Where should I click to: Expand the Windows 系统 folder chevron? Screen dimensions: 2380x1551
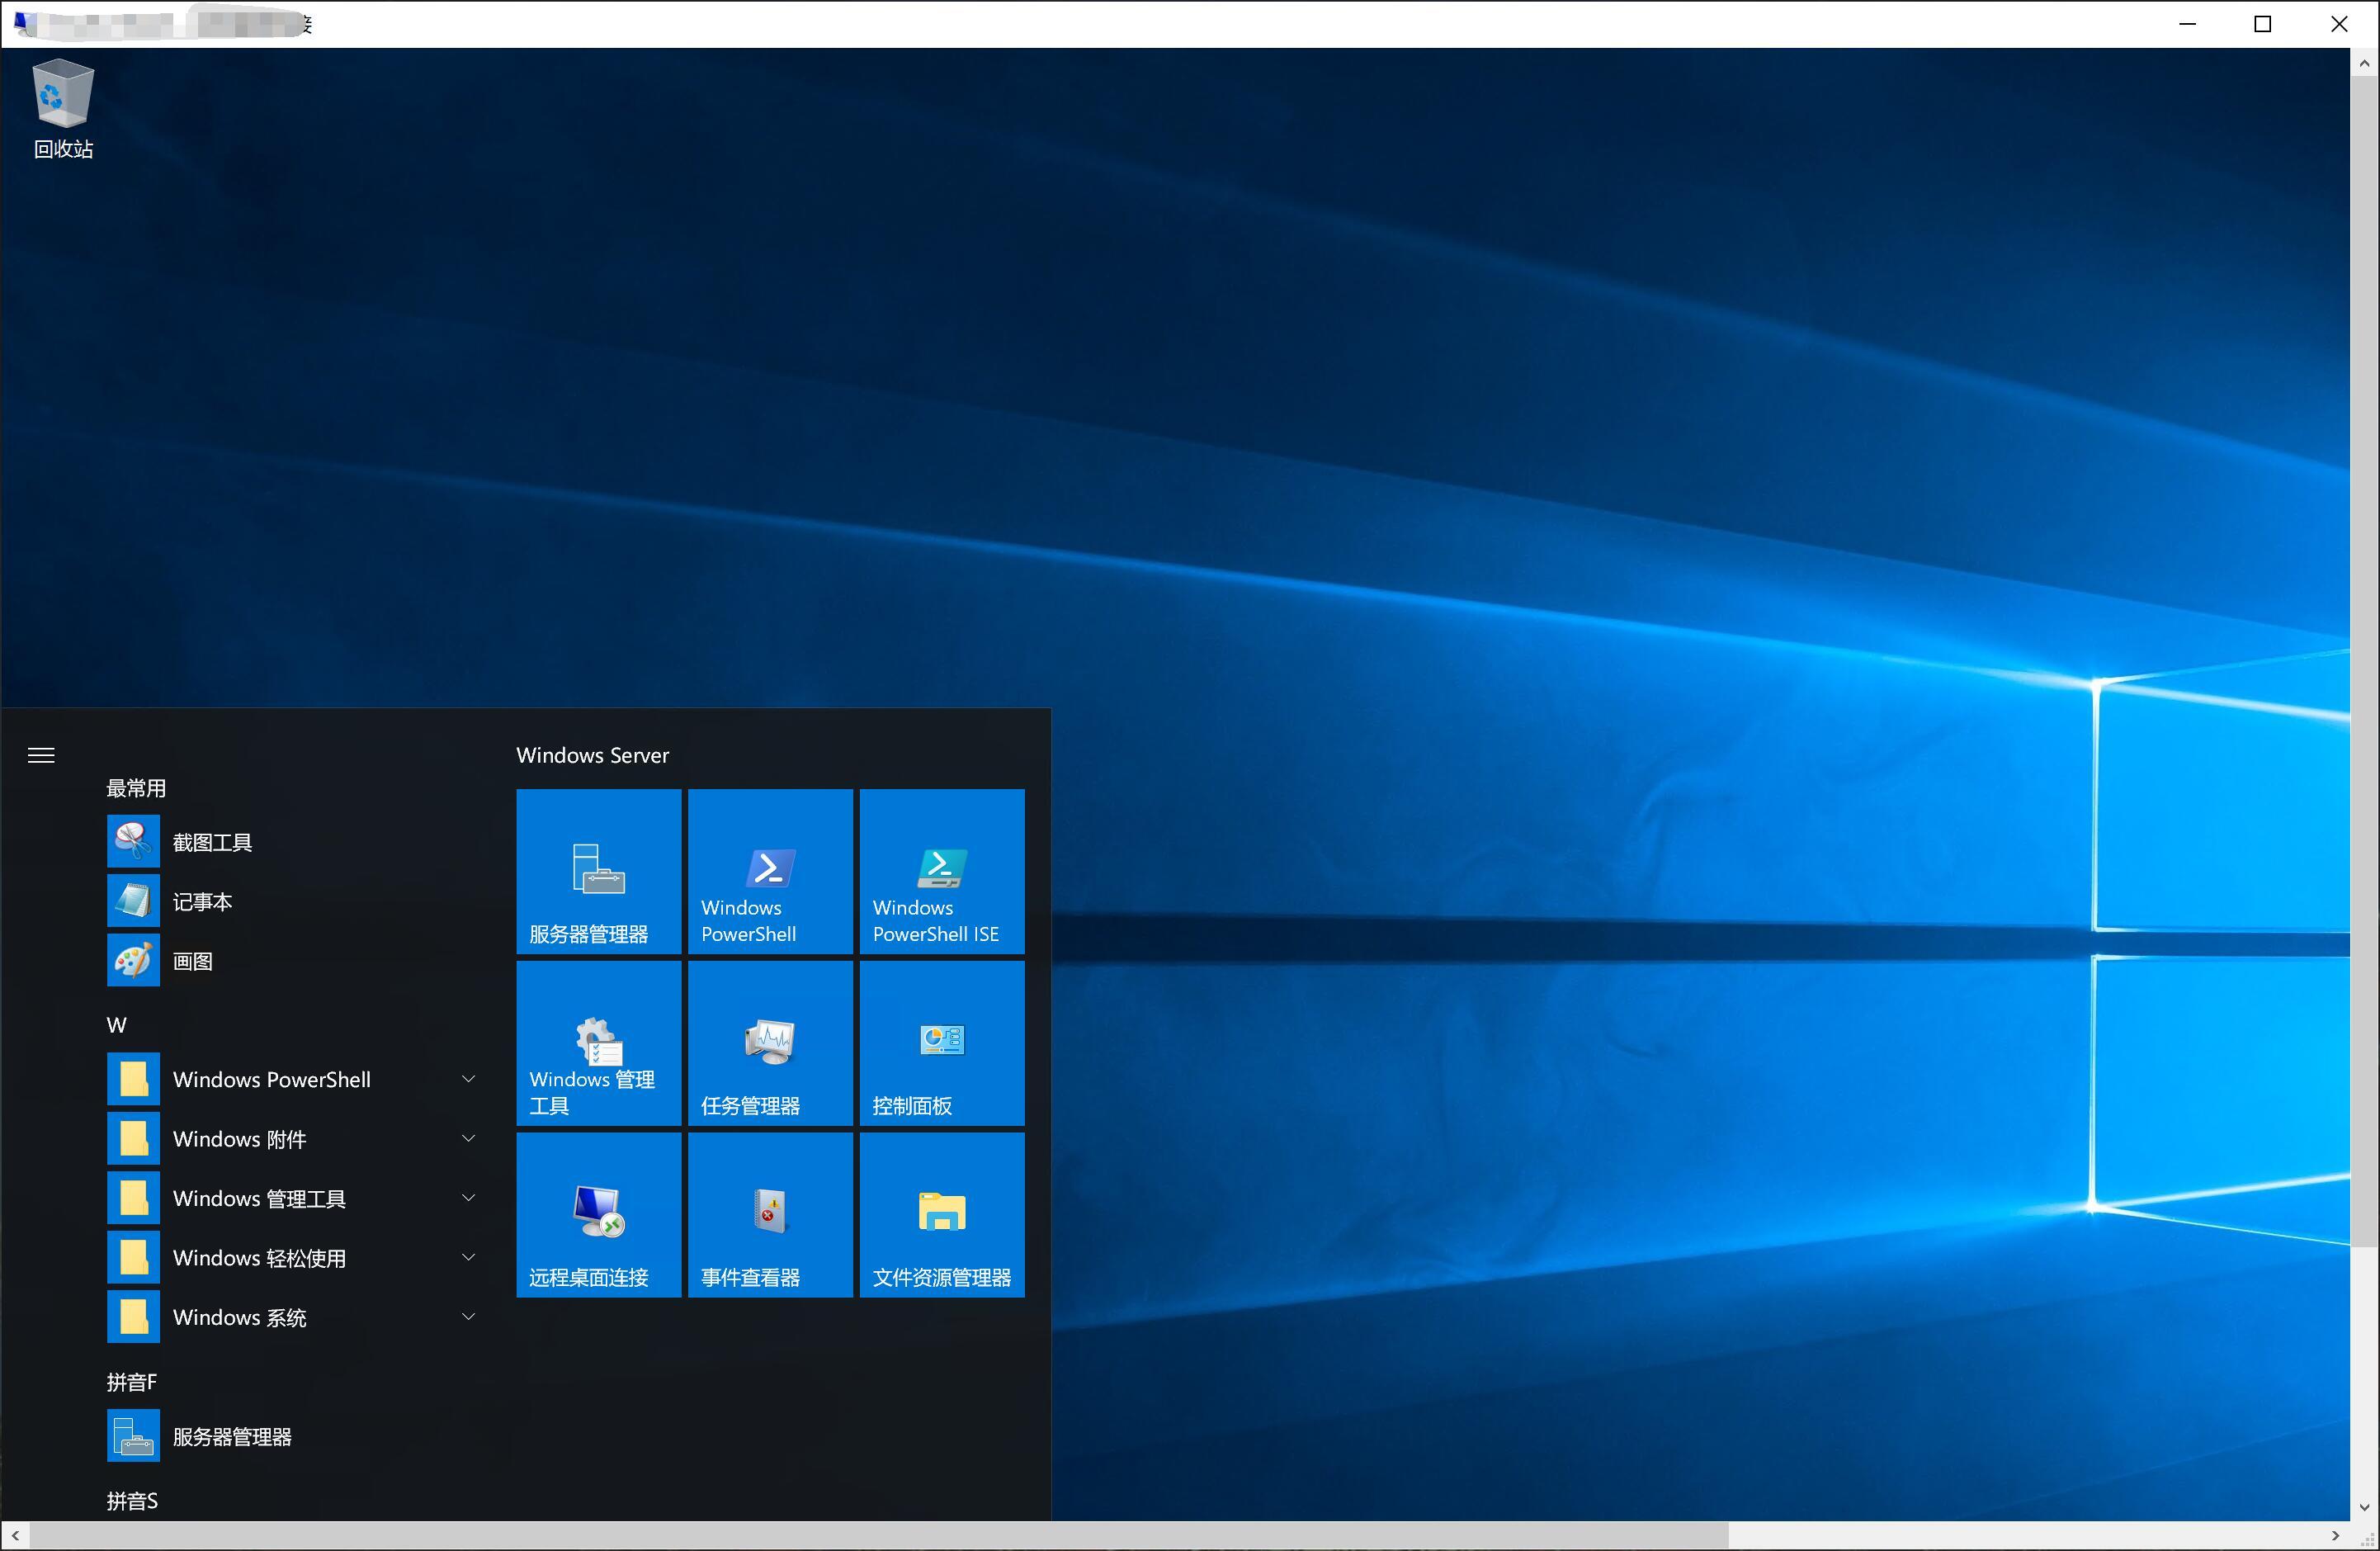(468, 1317)
